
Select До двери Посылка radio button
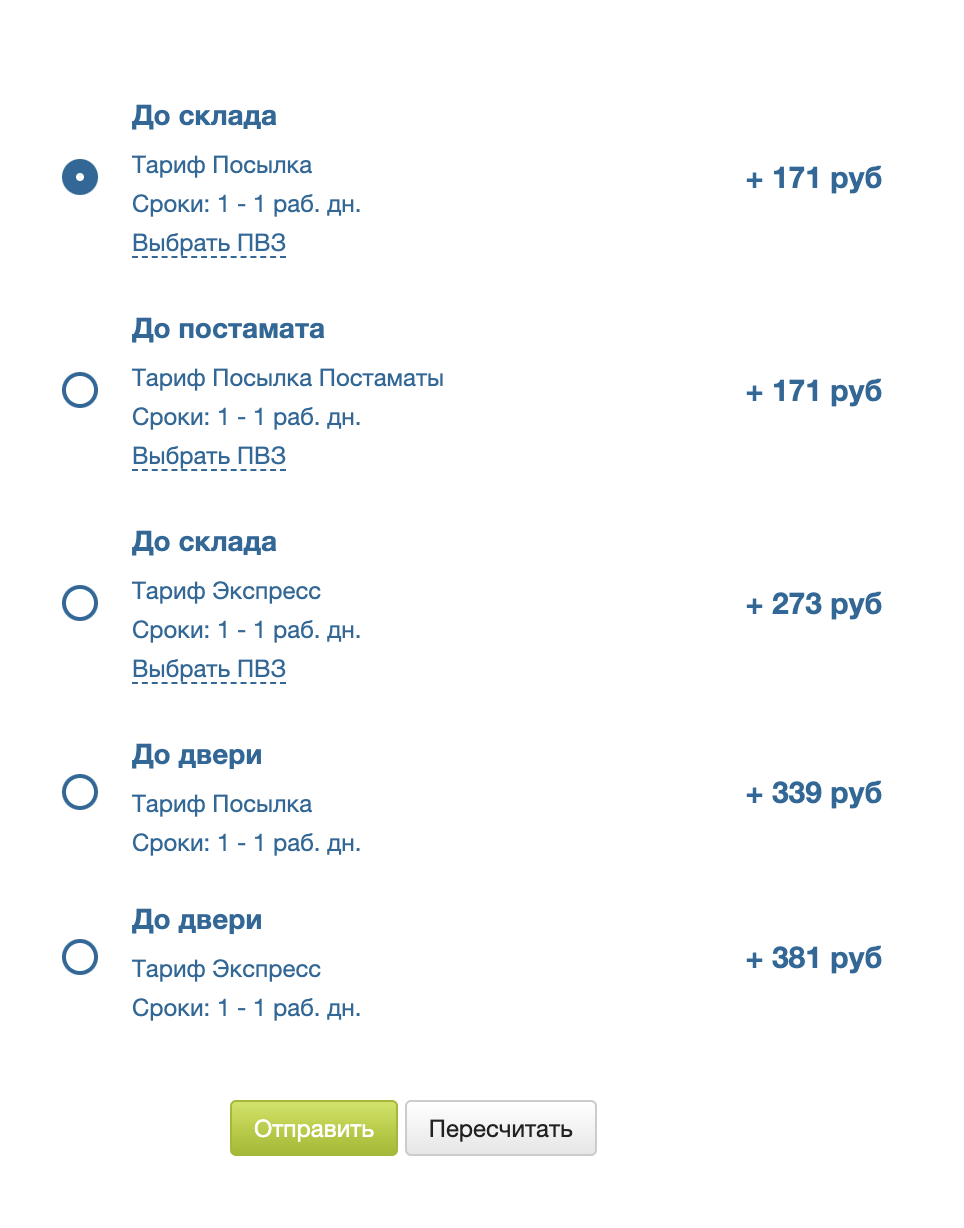click(x=80, y=793)
